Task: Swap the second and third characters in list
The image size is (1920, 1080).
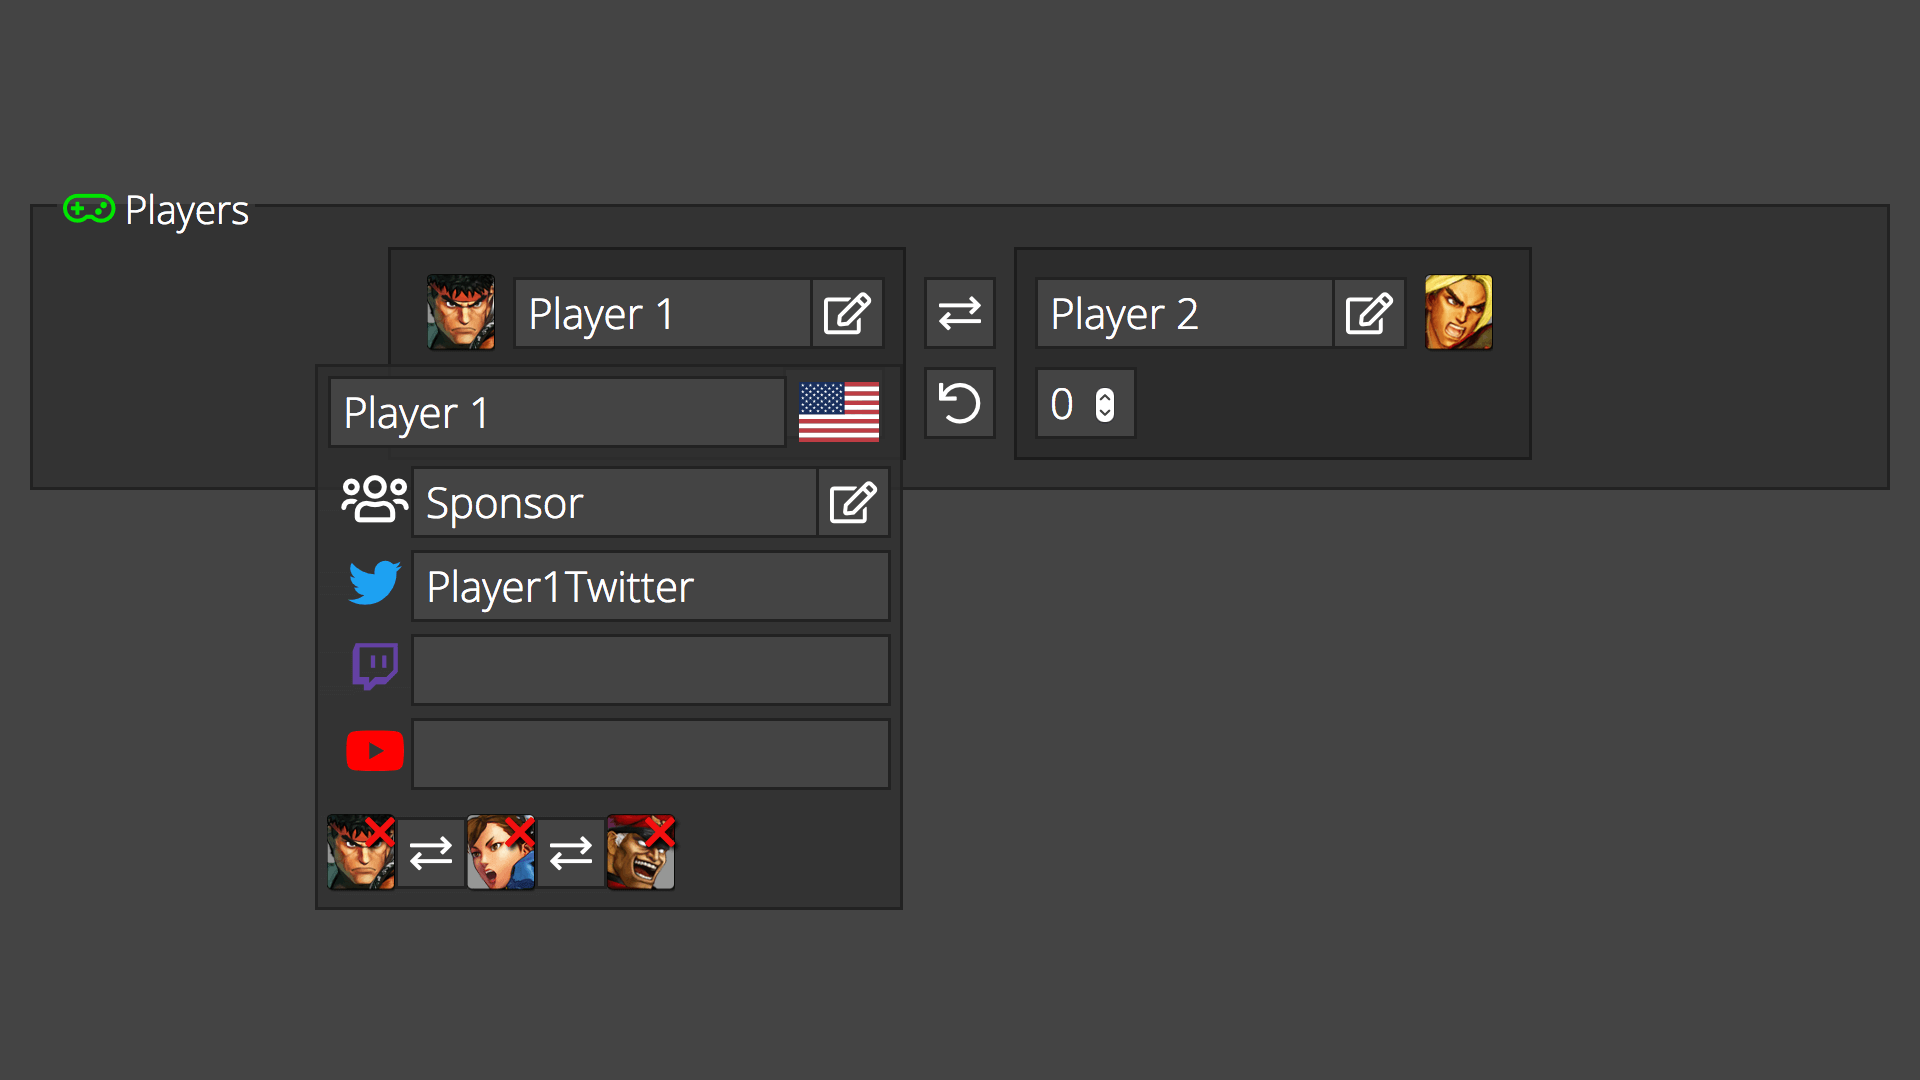Action: 571,853
